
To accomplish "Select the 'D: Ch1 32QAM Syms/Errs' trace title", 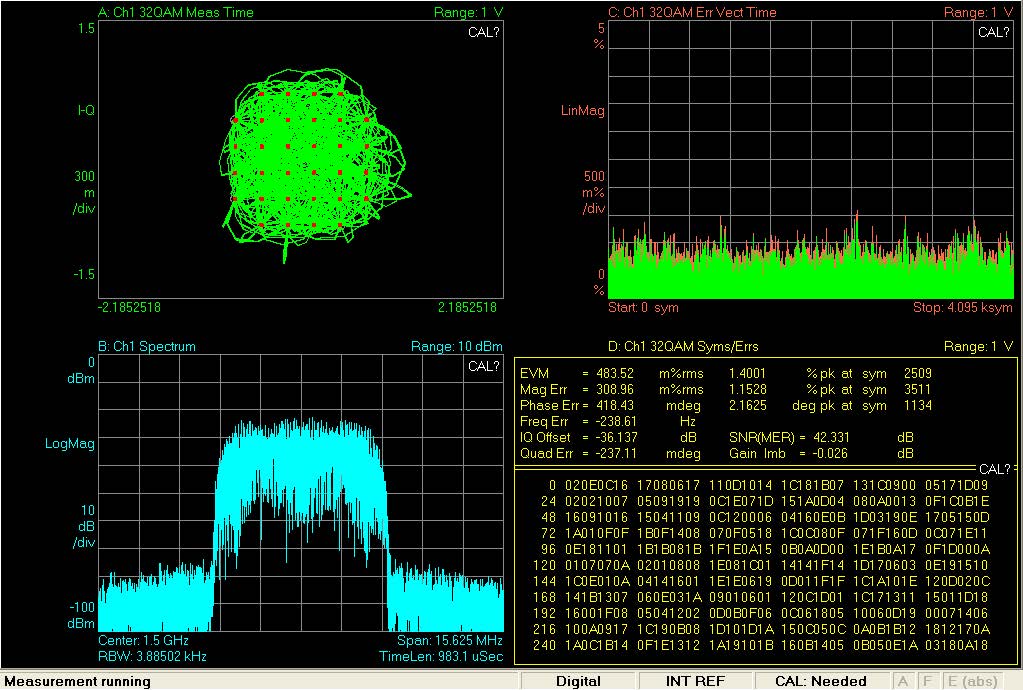I will (x=682, y=347).
